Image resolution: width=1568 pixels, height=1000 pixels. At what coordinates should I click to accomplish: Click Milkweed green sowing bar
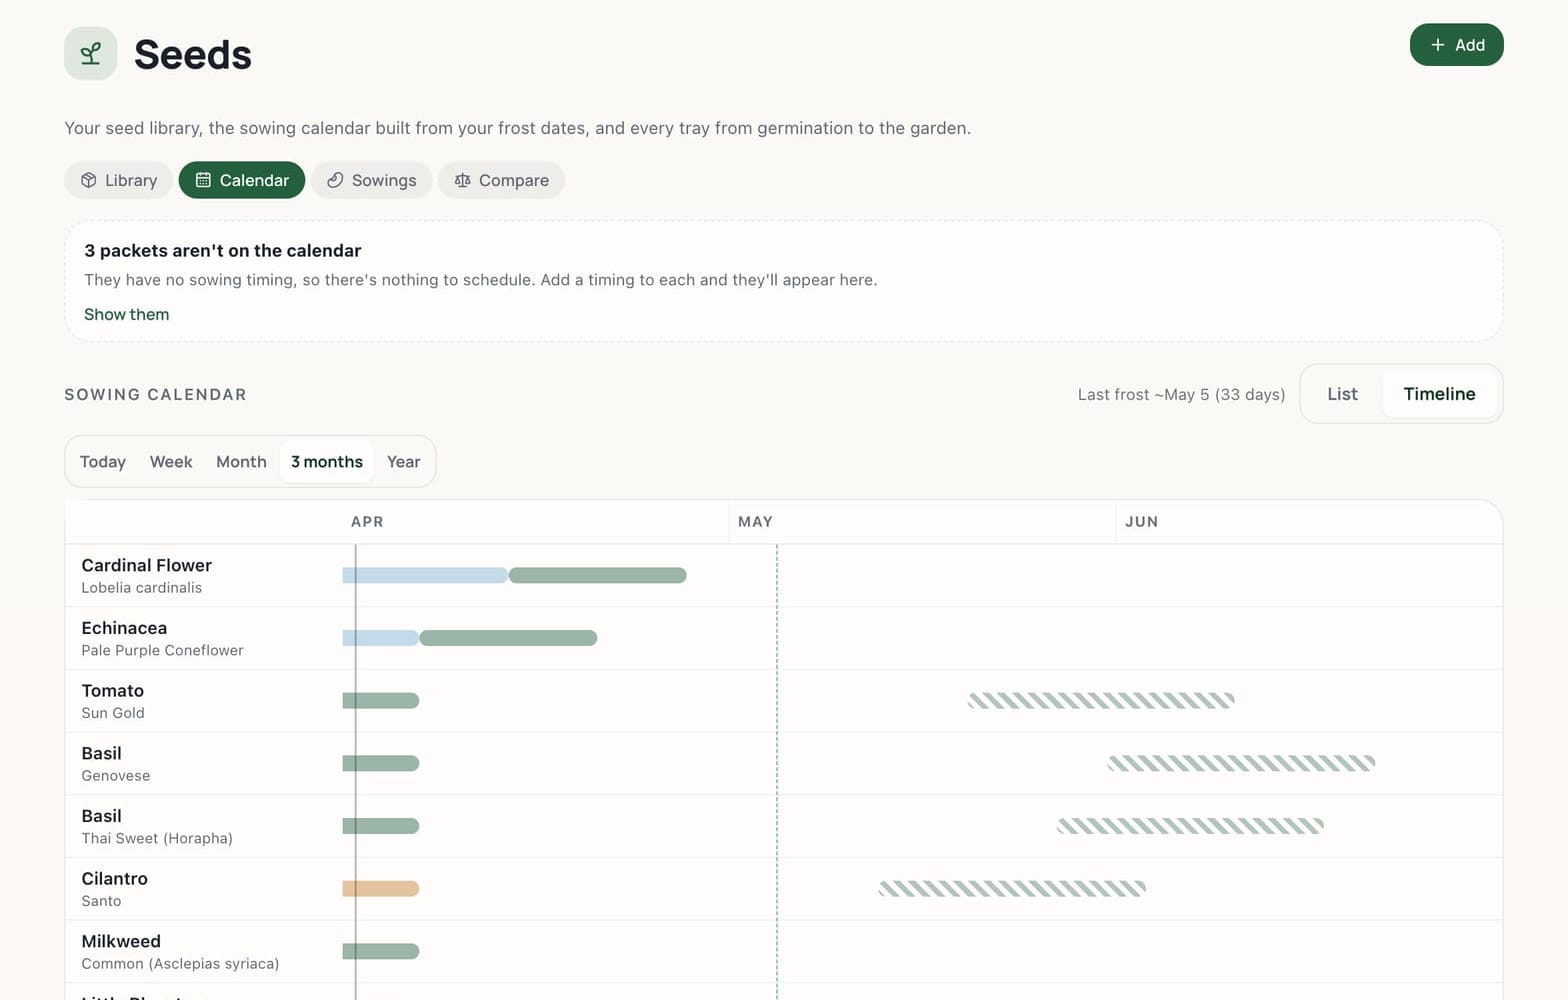[x=381, y=951]
